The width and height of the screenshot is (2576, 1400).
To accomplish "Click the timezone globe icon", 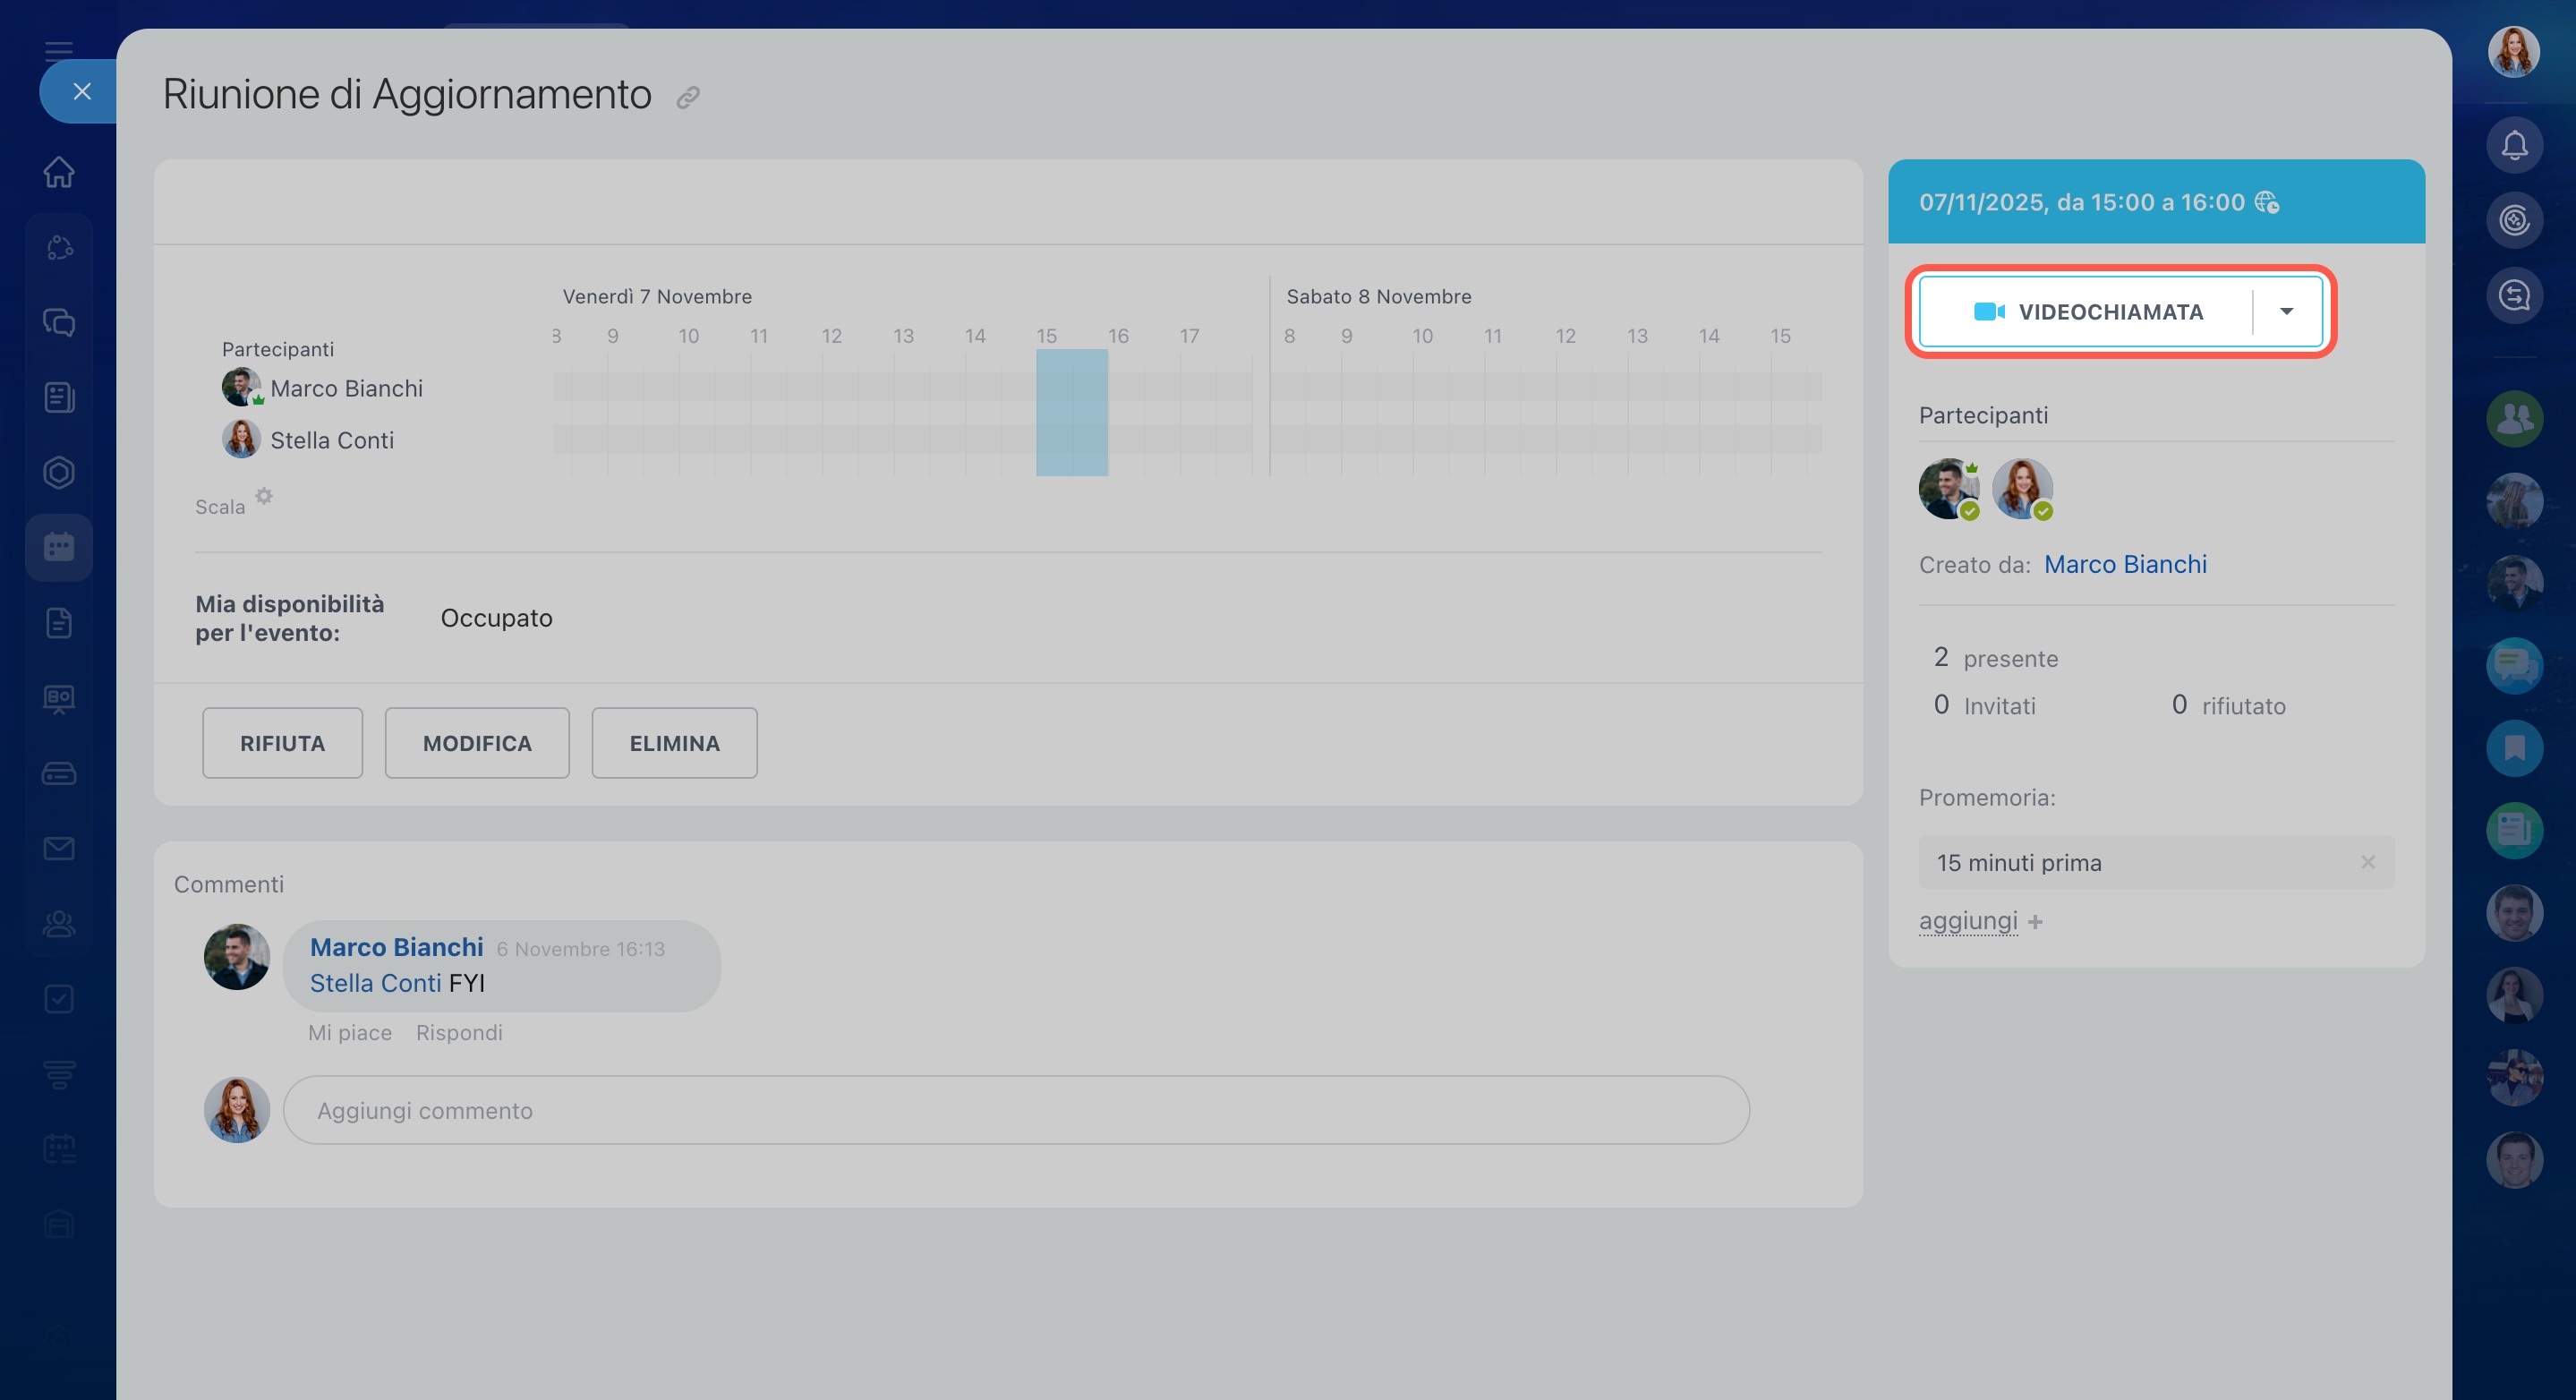I will [2266, 203].
